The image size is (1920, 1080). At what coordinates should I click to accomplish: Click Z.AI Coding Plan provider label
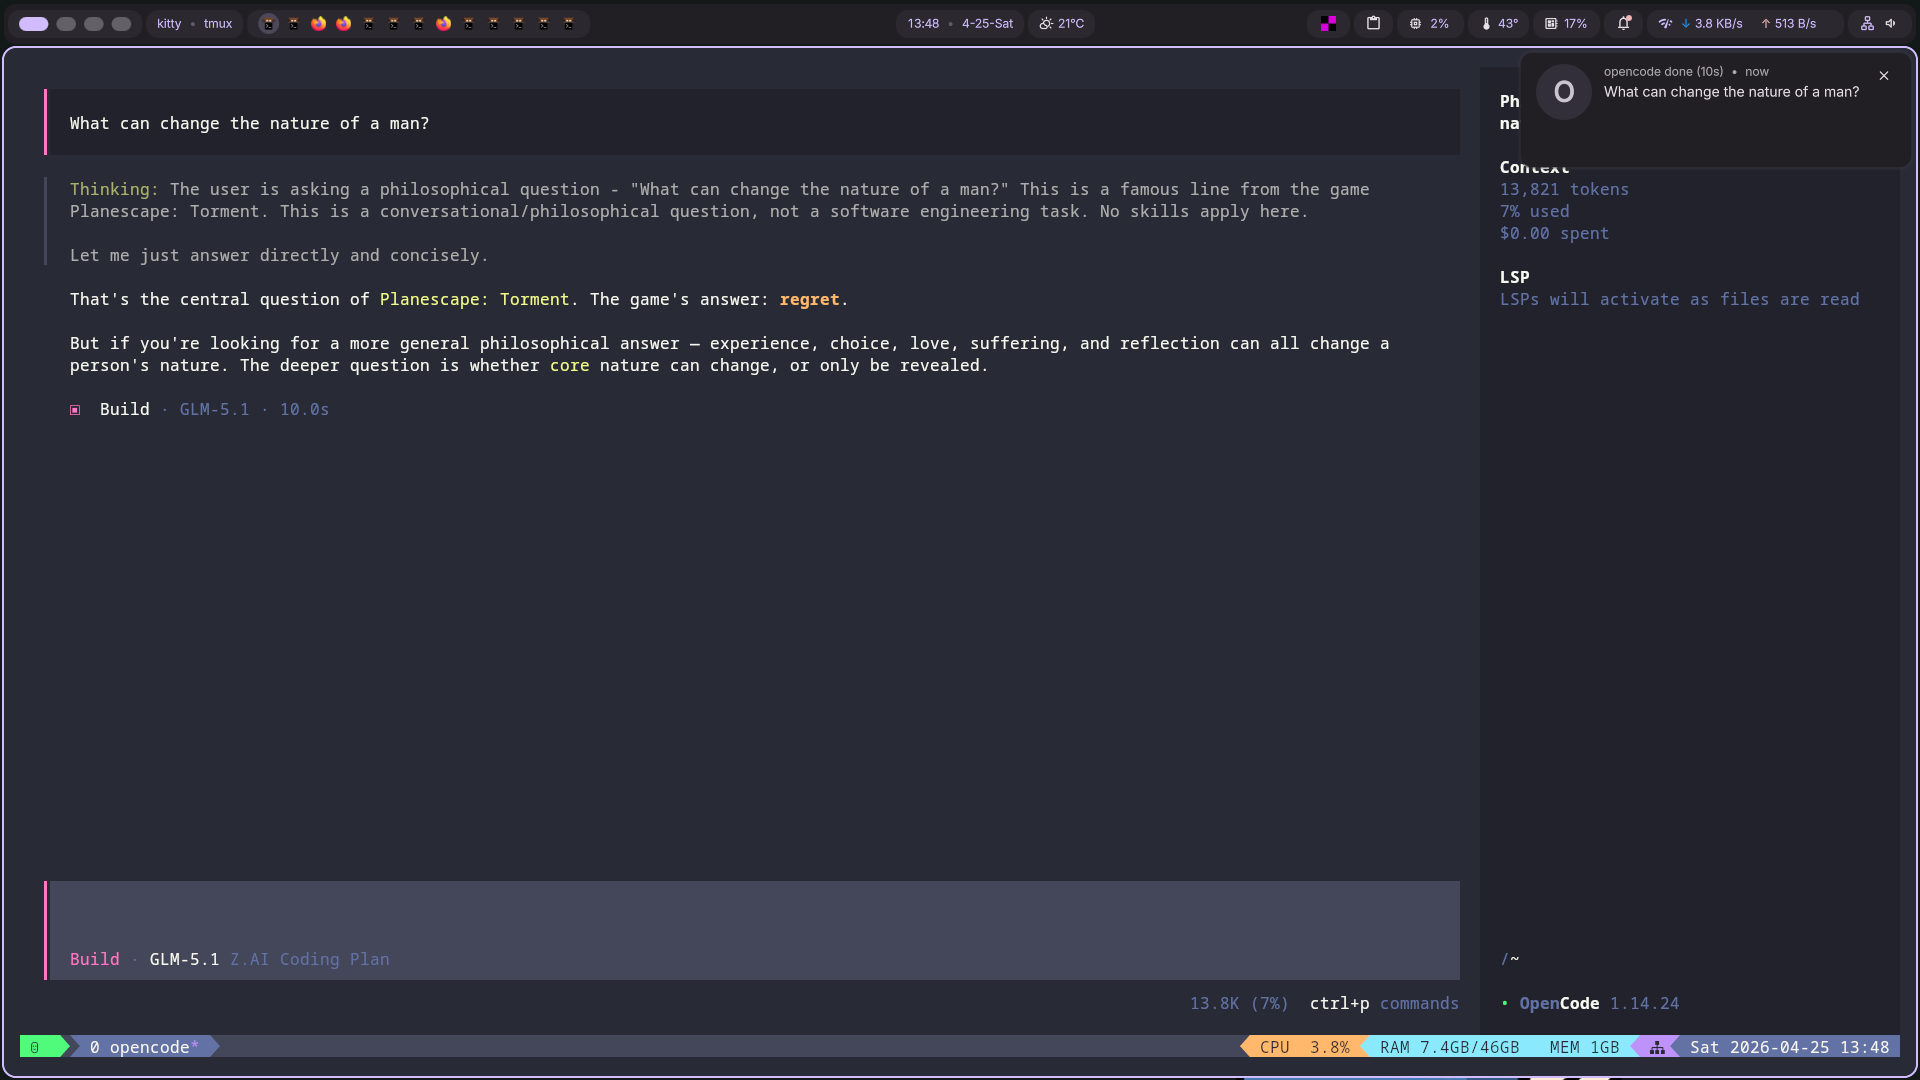coord(309,959)
